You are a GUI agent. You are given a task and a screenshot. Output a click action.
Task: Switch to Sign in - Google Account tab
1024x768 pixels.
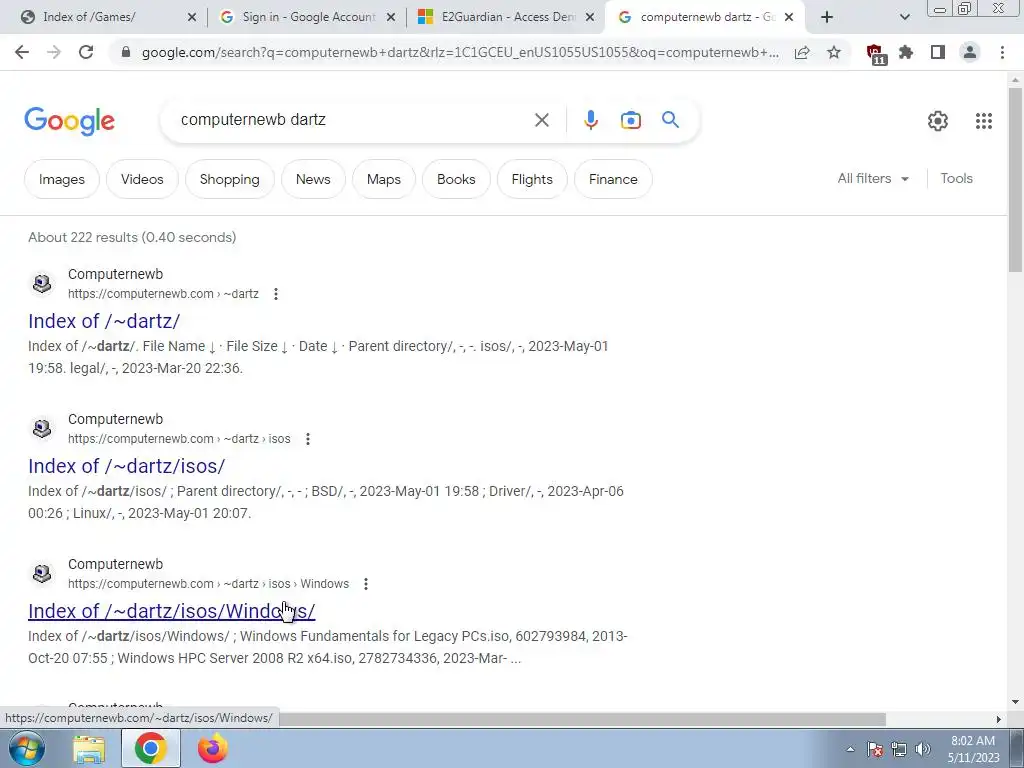tap(308, 17)
